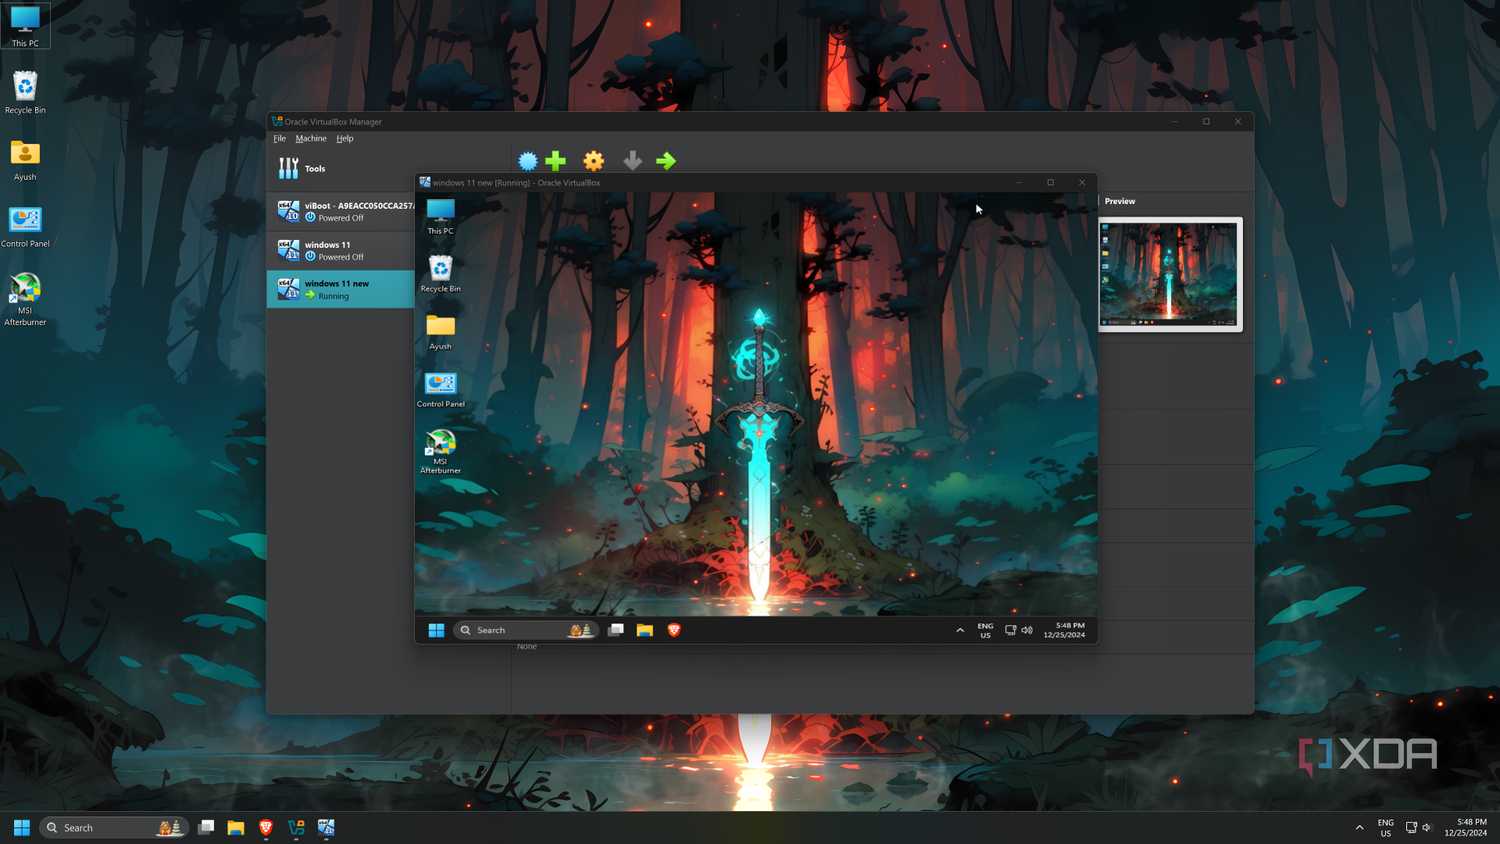
Task: Click the green Show arrow toolbar icon
Action: 666,160
